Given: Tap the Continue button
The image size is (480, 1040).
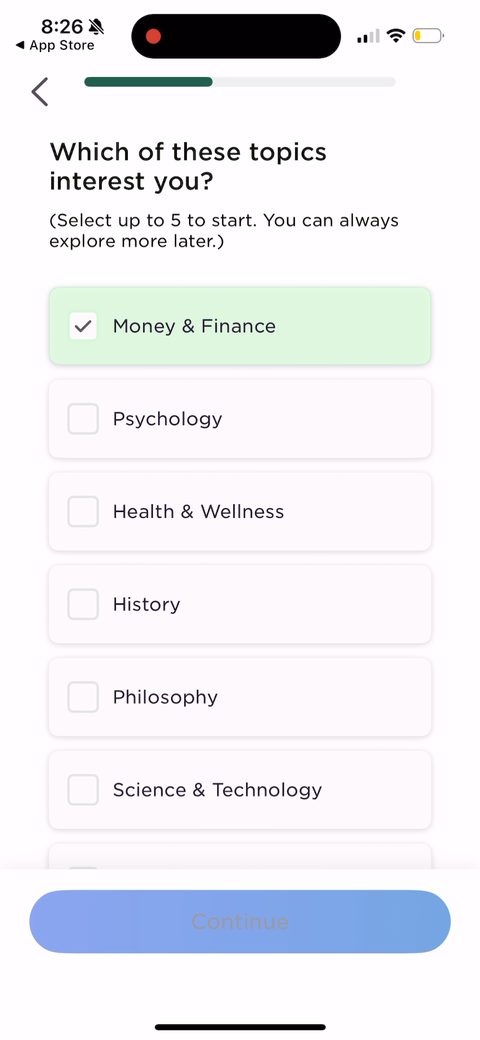Looking at the screenshot, I should click(x=240, y=921).
